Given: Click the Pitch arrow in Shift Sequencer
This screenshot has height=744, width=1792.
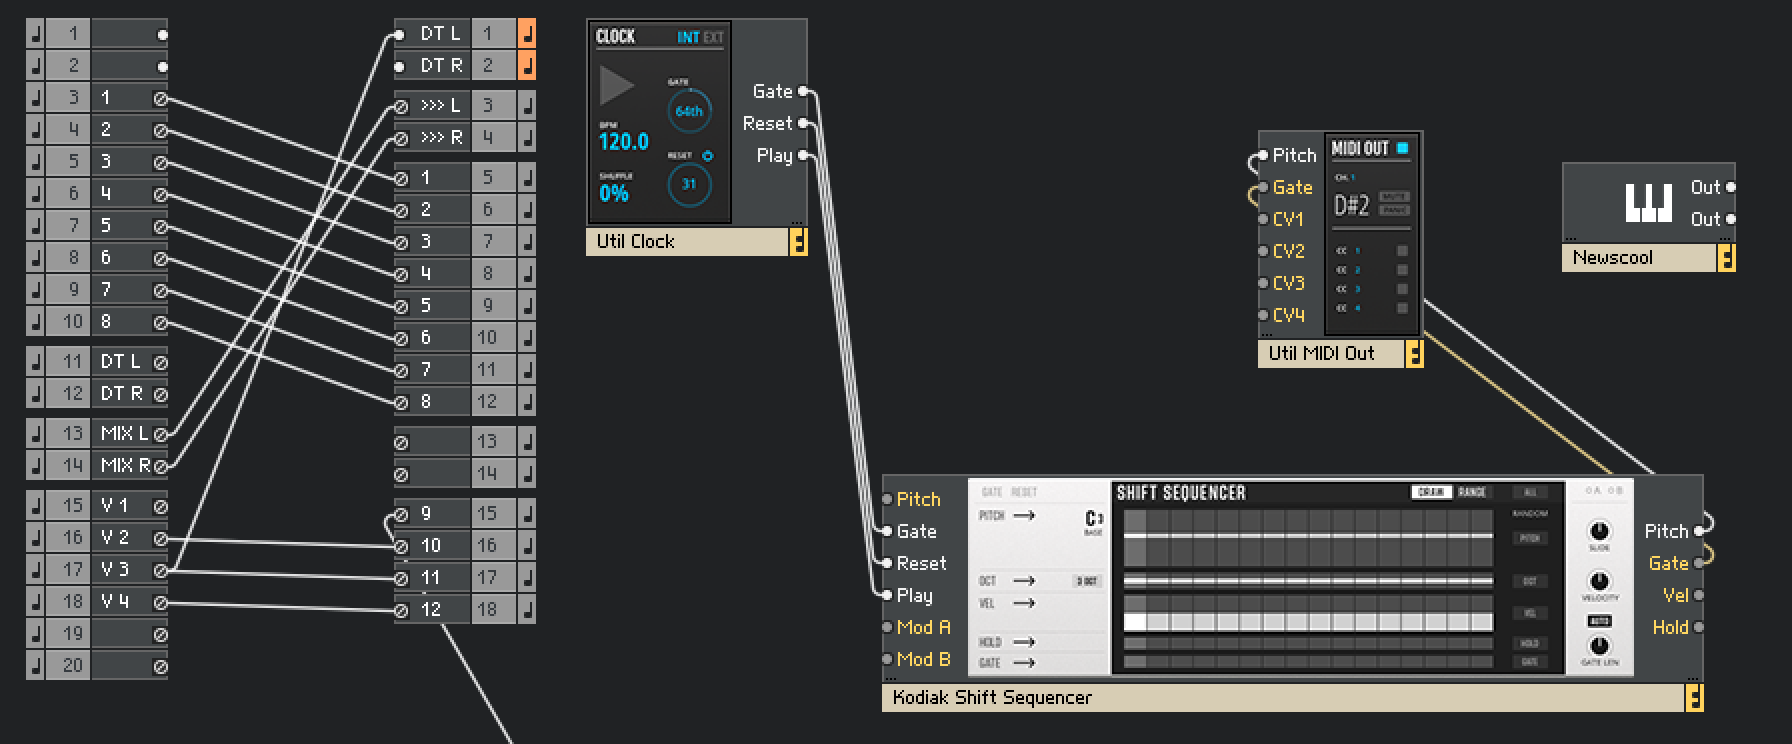Looking at the screenshot, I should [1024, 516].
